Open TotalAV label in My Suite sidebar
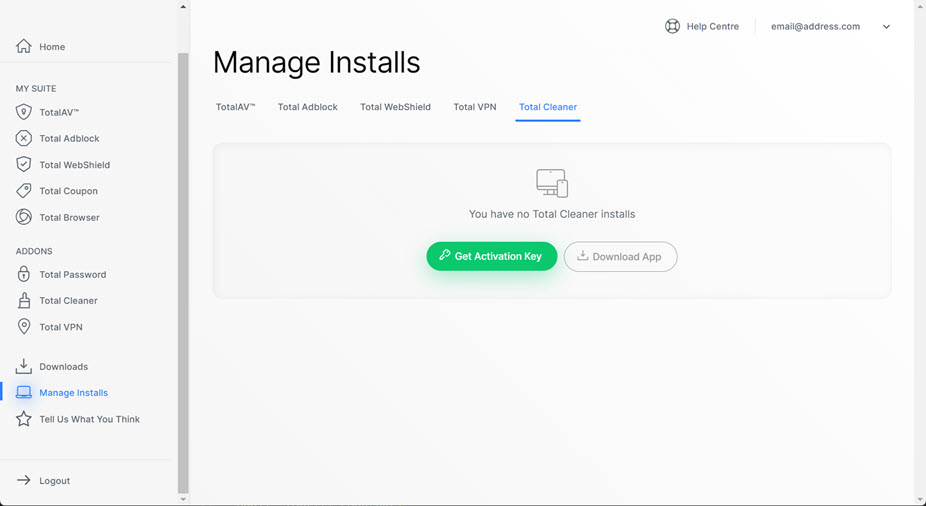The width and height of the screenshot is (926, 506). pos(59,112)
